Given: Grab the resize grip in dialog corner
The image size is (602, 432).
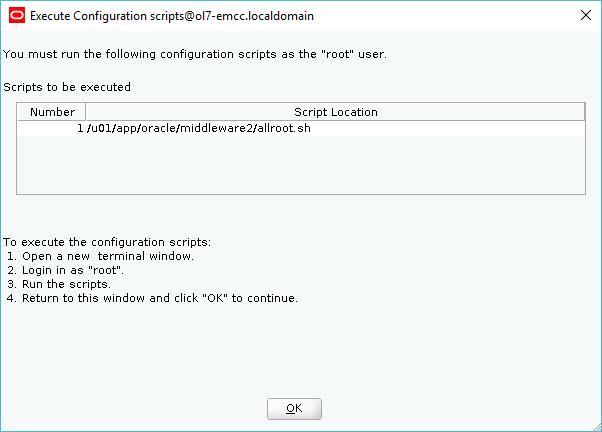Looking at the screenshot, I should (597, 427).
